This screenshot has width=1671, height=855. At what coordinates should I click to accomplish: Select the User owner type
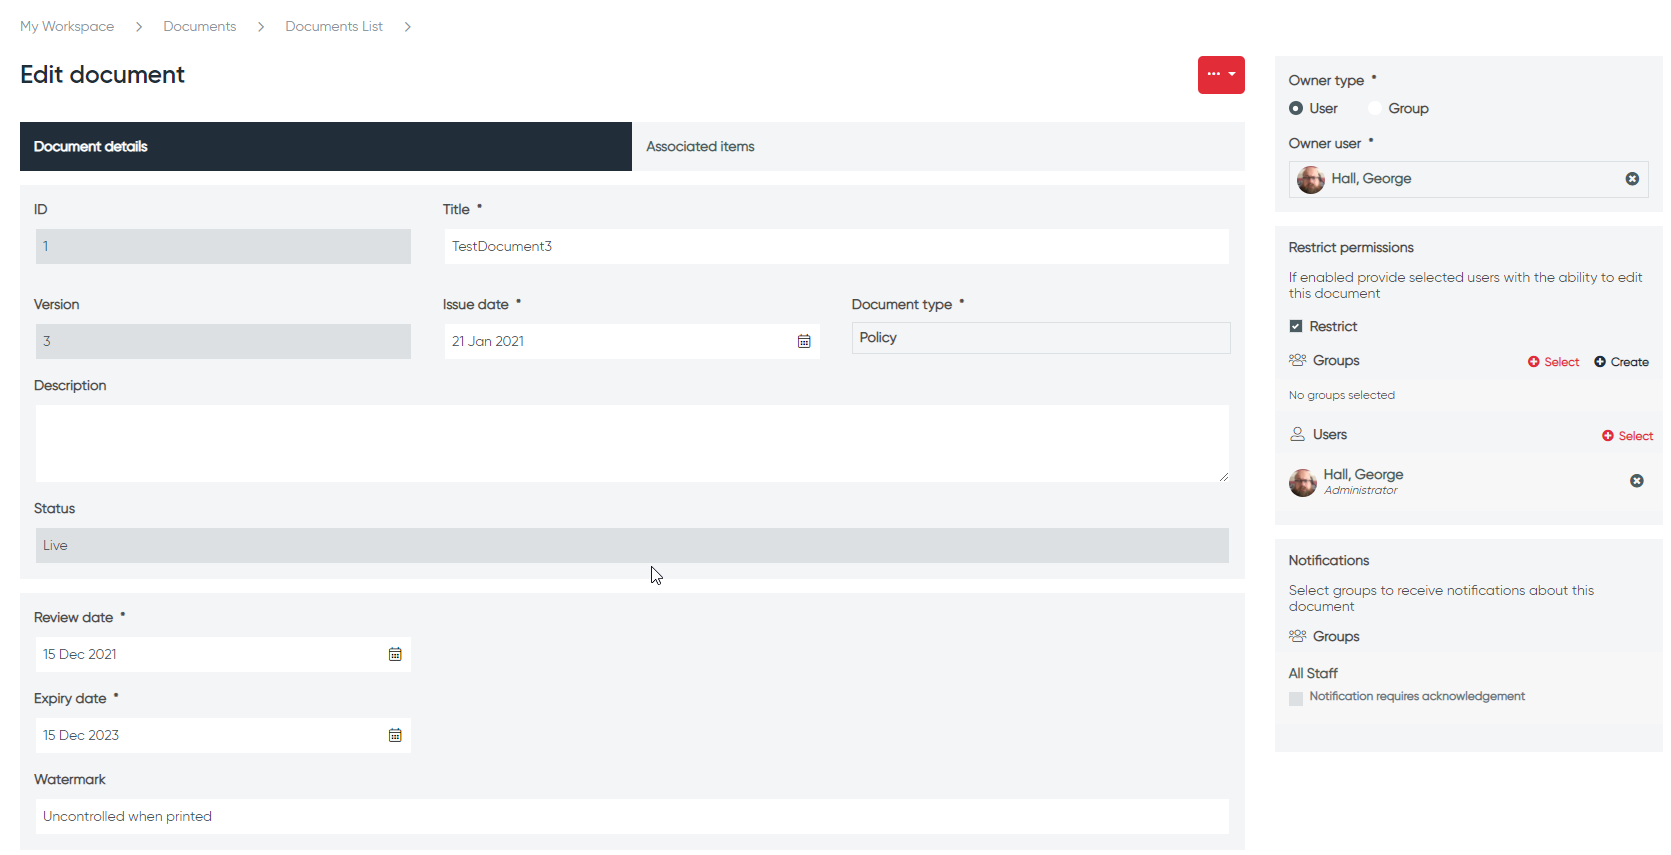[x=1296, y=108]
